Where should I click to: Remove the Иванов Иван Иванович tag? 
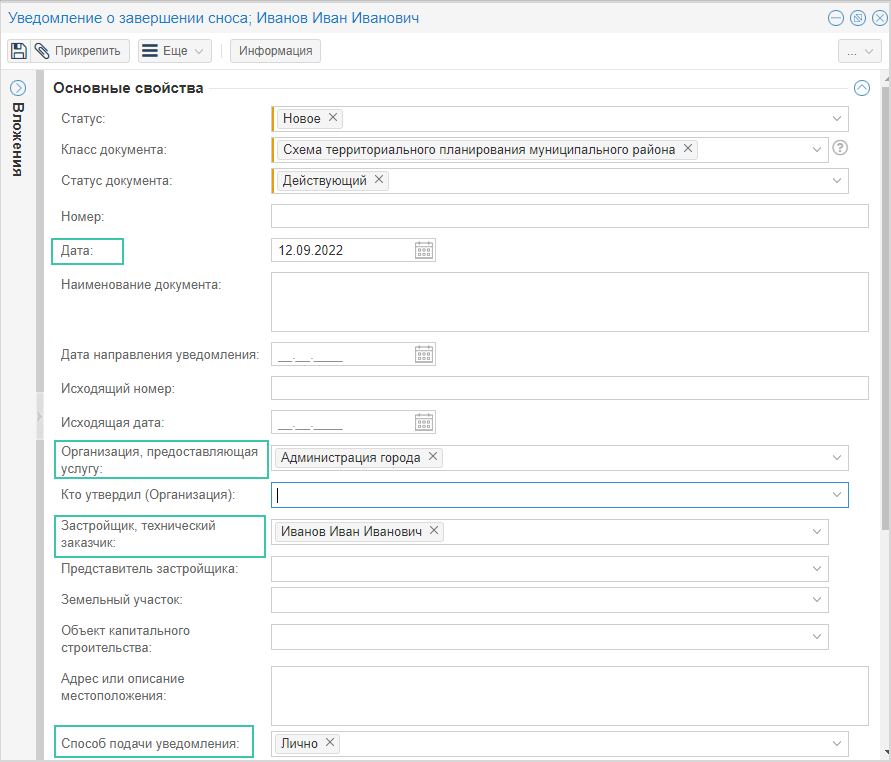434,531
